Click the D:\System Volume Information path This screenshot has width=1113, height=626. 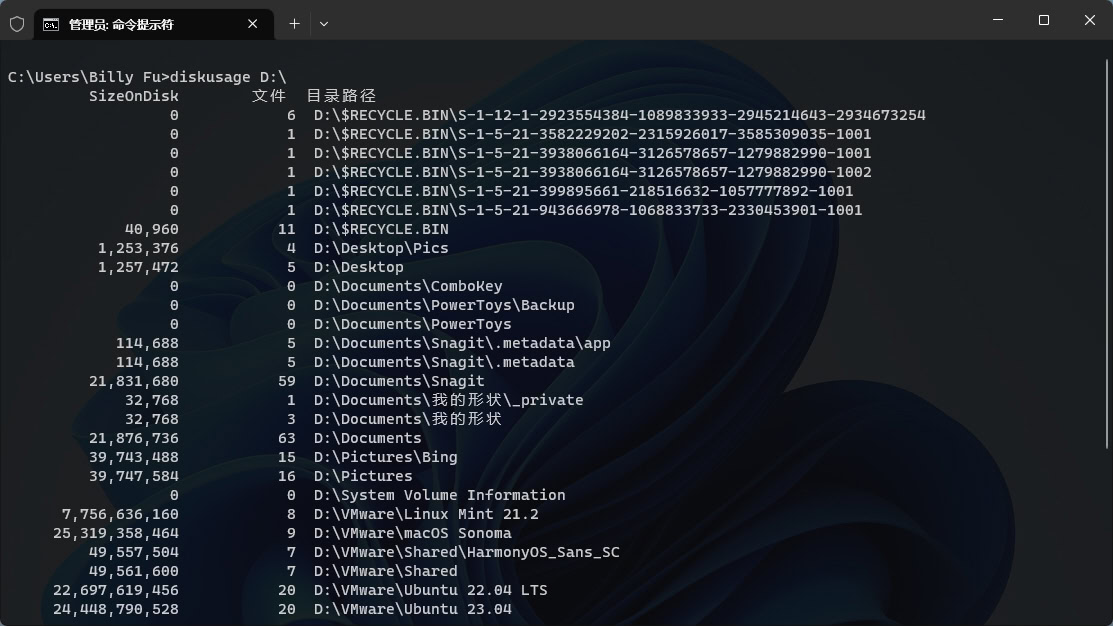click(x=439, y=495)
